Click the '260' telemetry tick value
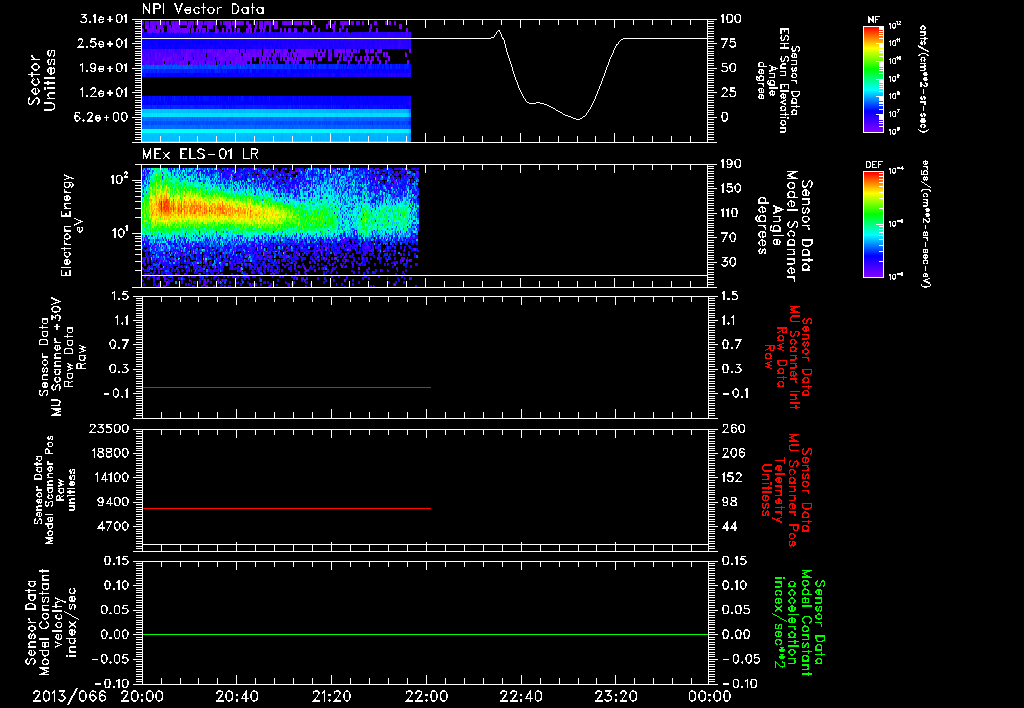Viewport: 1024px width, 708px height. (733, 429)
